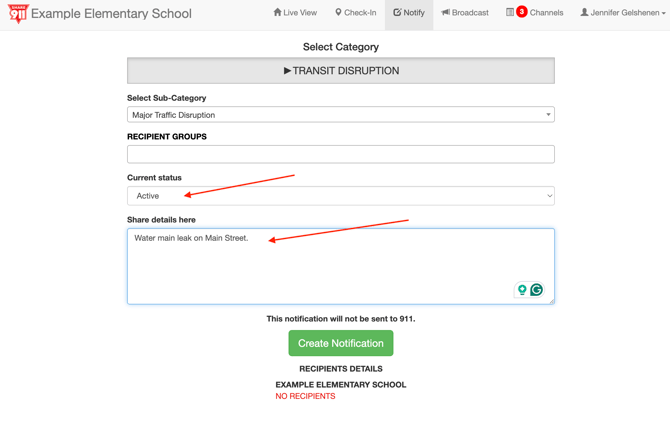The height and width of the screenshot is (437, 670).
Task: Open the Grammarly icon in details box
Action: click(x=537, y=290)
